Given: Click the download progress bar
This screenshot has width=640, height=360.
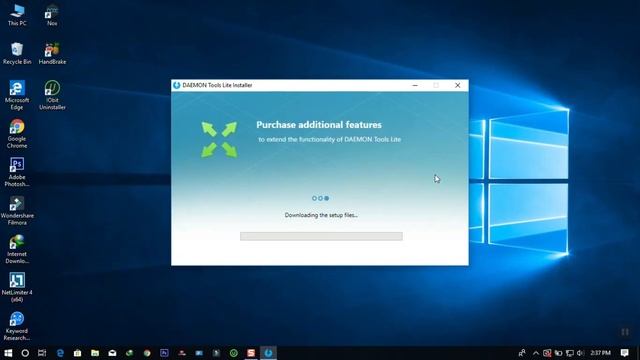Looking at the screenshot, I should click(321, 236).
